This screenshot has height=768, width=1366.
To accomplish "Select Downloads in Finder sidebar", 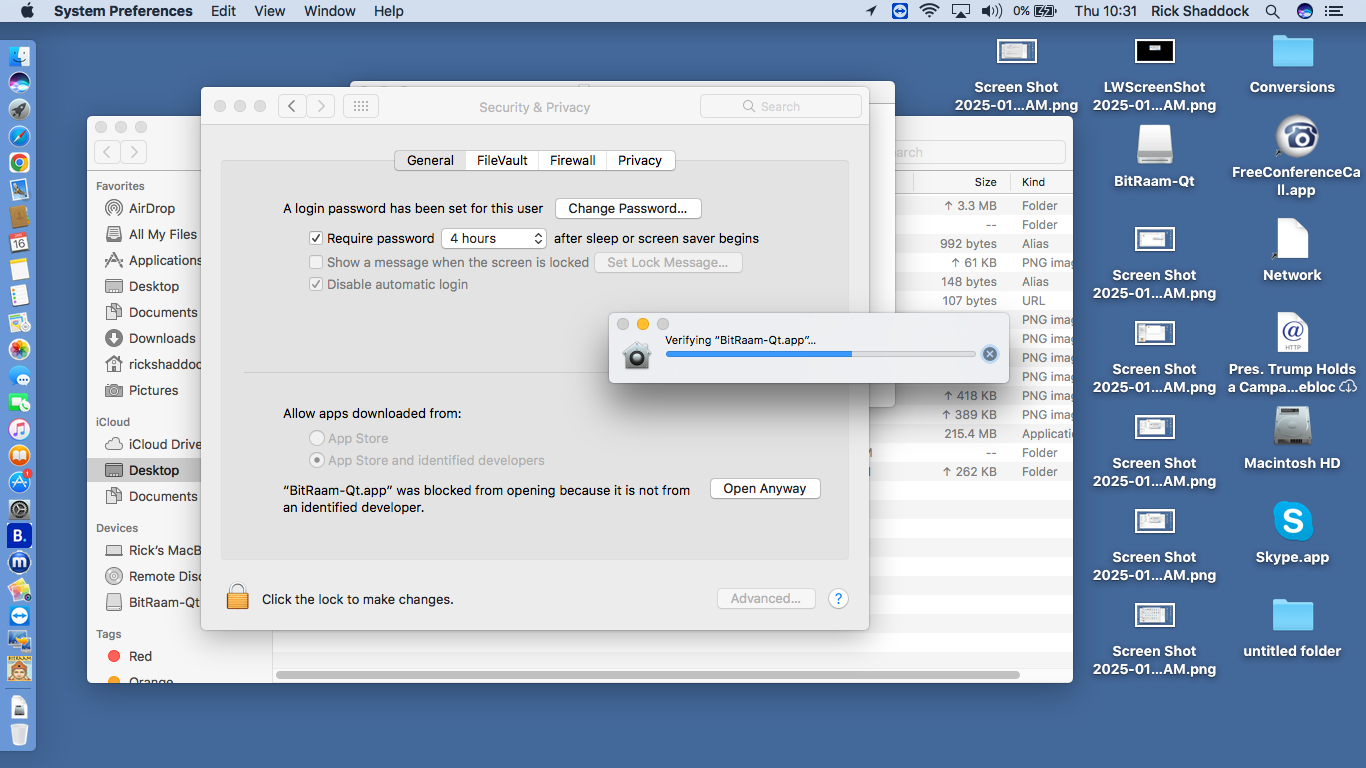I will [162, 338].
